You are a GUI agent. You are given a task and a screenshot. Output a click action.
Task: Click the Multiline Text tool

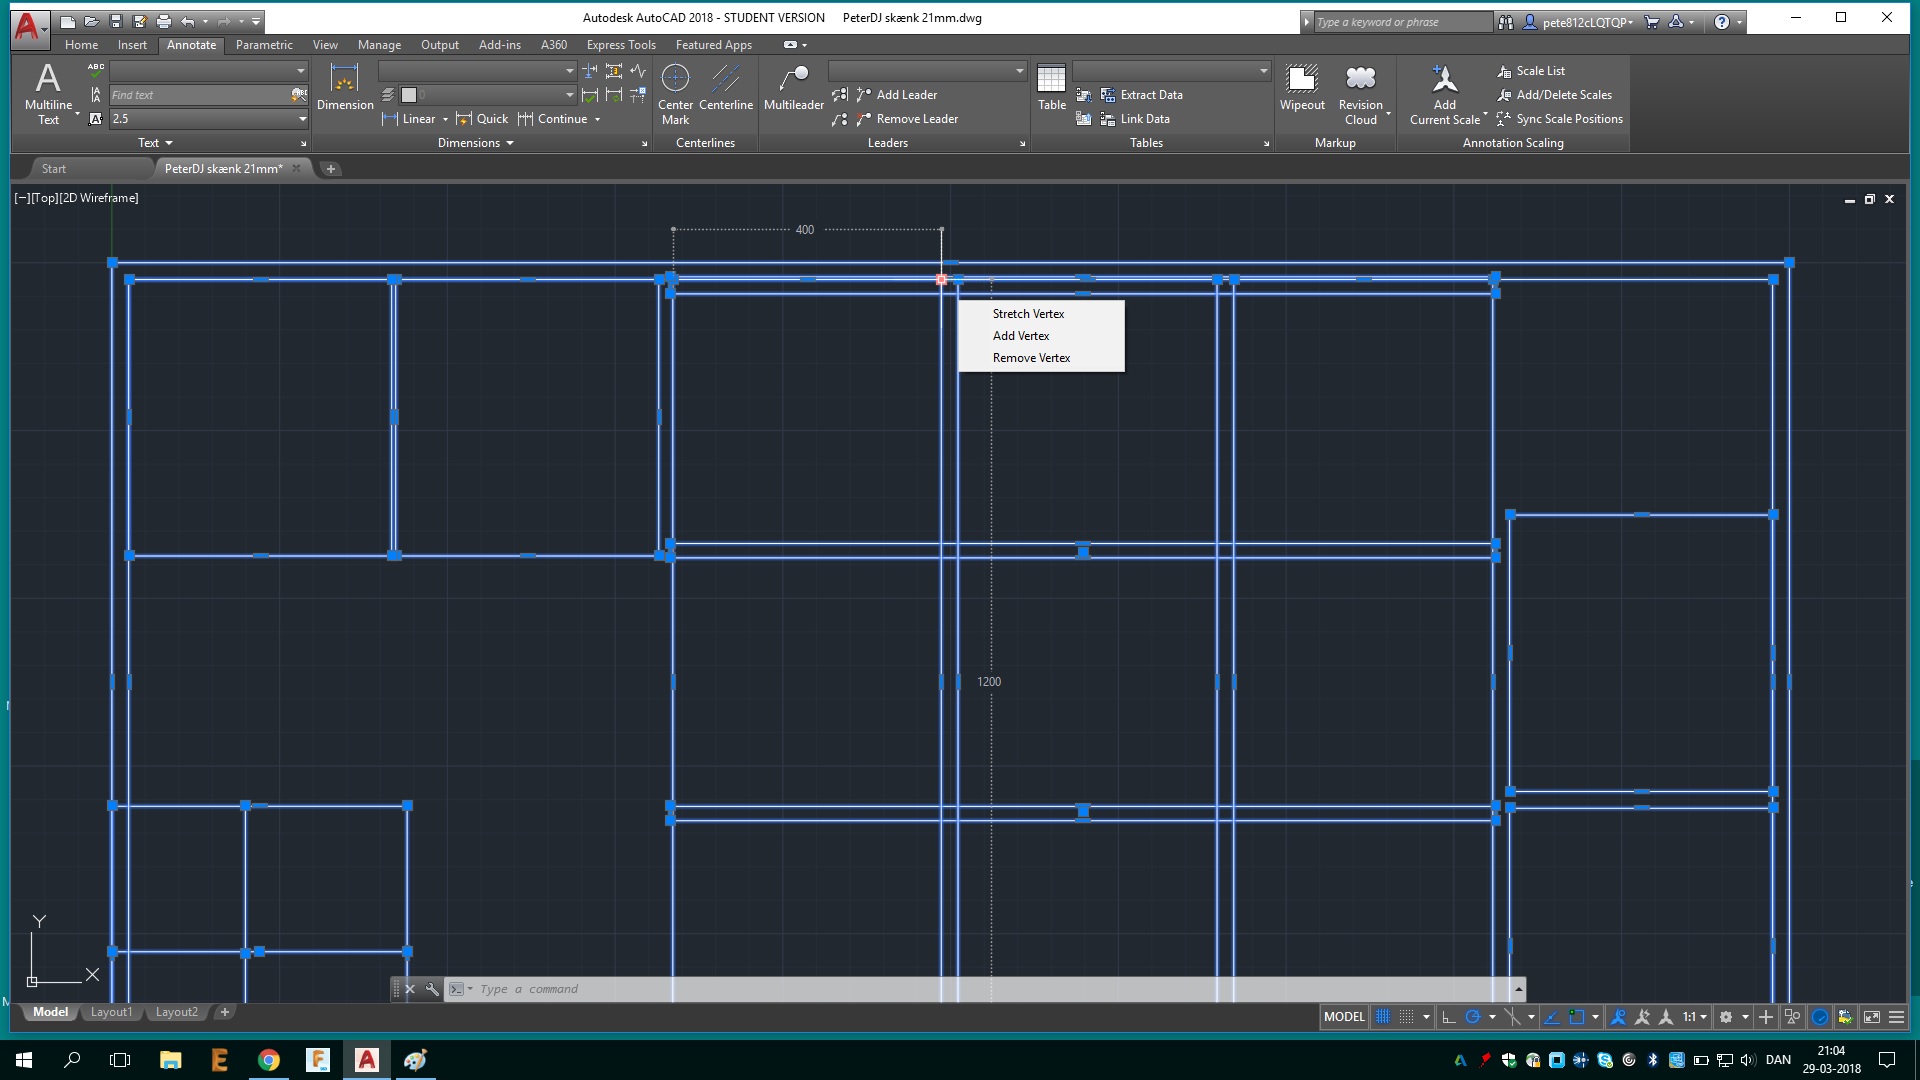click(x=48, y=92)
